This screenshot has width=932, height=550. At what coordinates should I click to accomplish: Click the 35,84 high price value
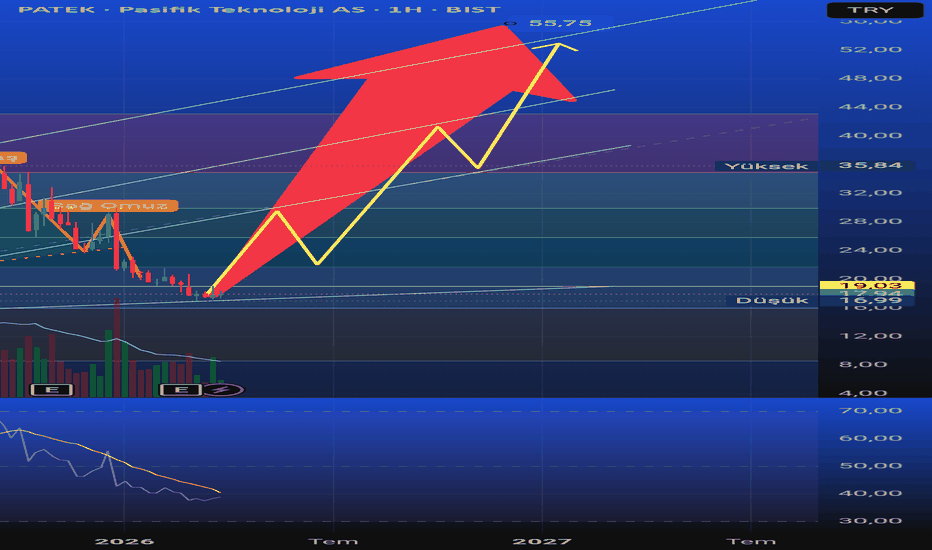[870, 165]
